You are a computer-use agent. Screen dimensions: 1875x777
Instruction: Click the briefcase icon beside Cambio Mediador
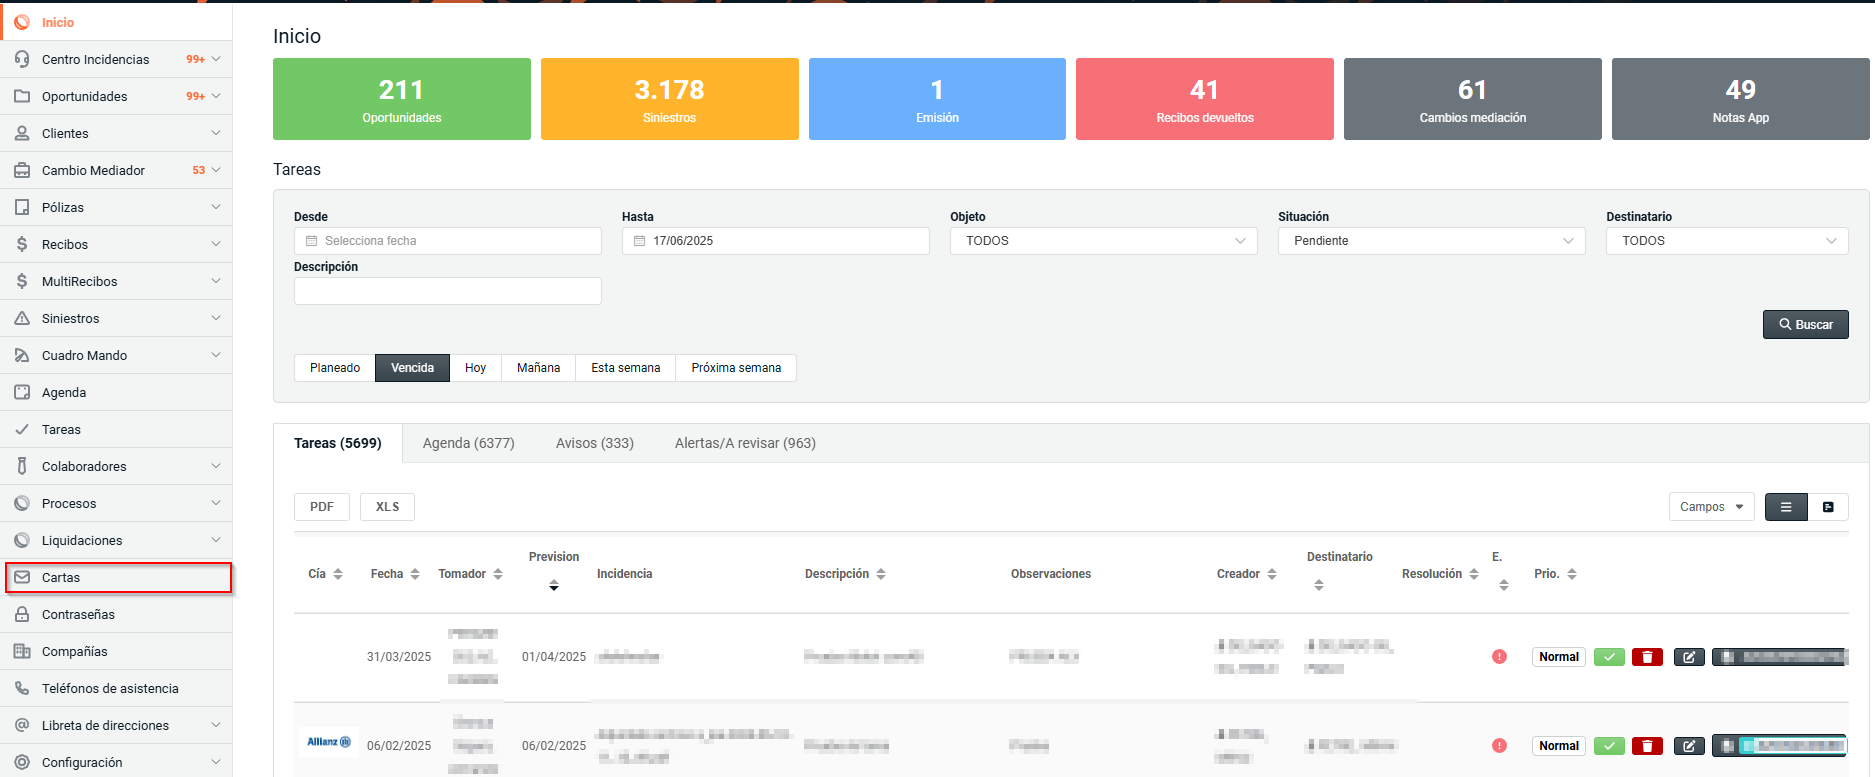(x=22, y=170)
